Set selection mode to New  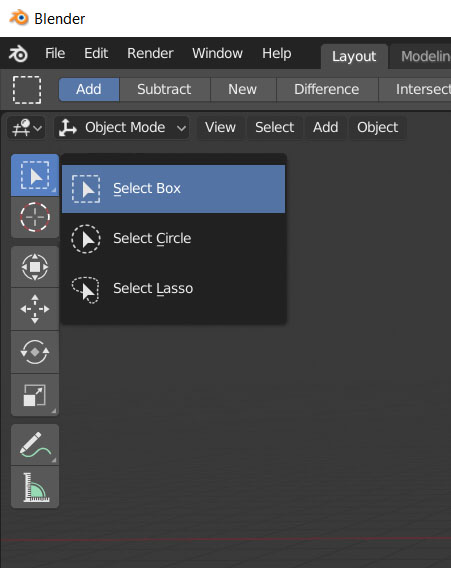click(x=243, y=89)
